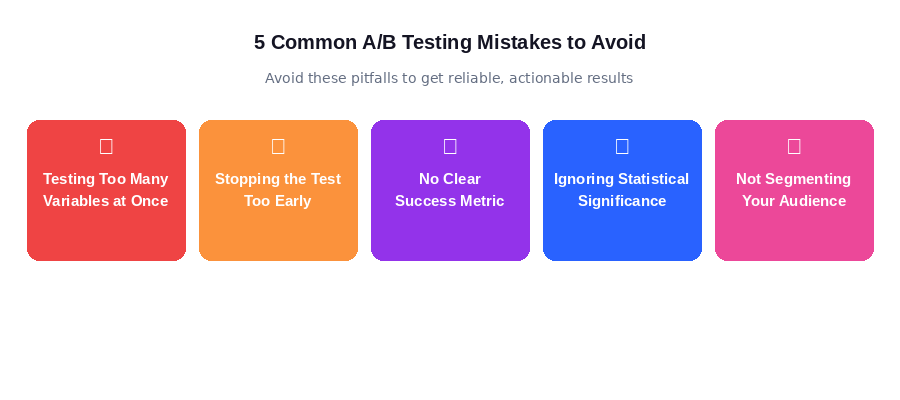
Task: Click the icon above "Testing Too Many Variables"
Action: tap(106, 146)
